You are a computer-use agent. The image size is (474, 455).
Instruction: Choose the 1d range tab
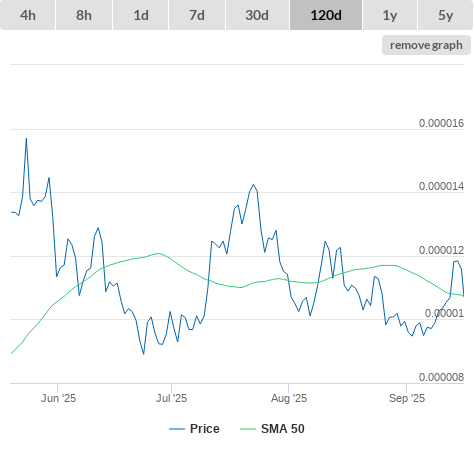[x=141, y=15]
